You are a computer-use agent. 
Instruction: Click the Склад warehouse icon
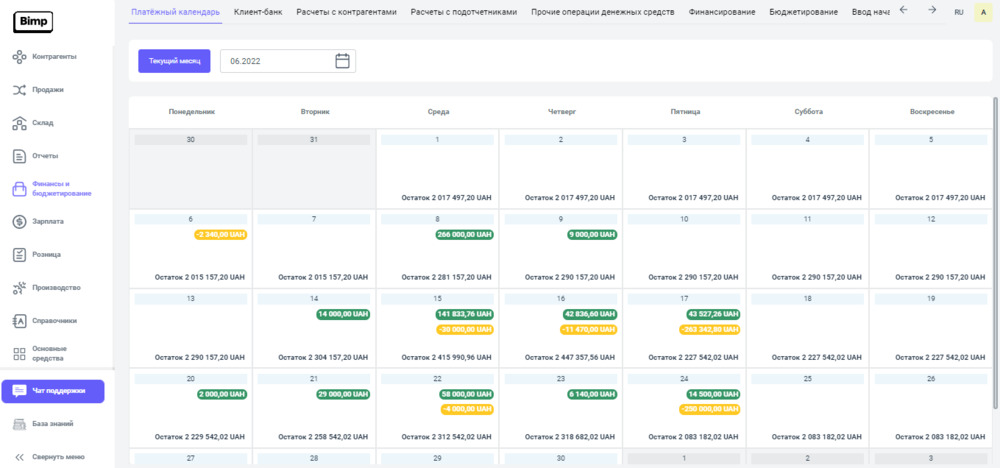[19, 123]
